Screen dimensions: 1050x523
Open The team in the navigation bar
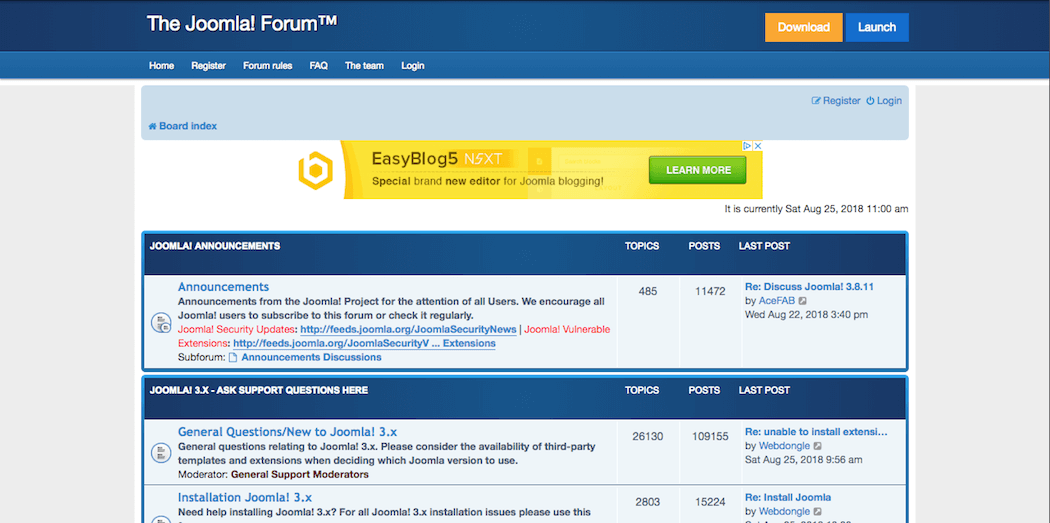coord(364,66)
